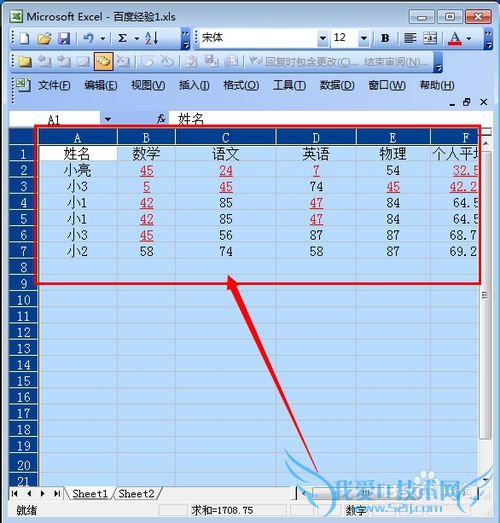Toggle the highlighted Show All Comments button
This screenshot has height=523, width=500.
coord(104,61)
